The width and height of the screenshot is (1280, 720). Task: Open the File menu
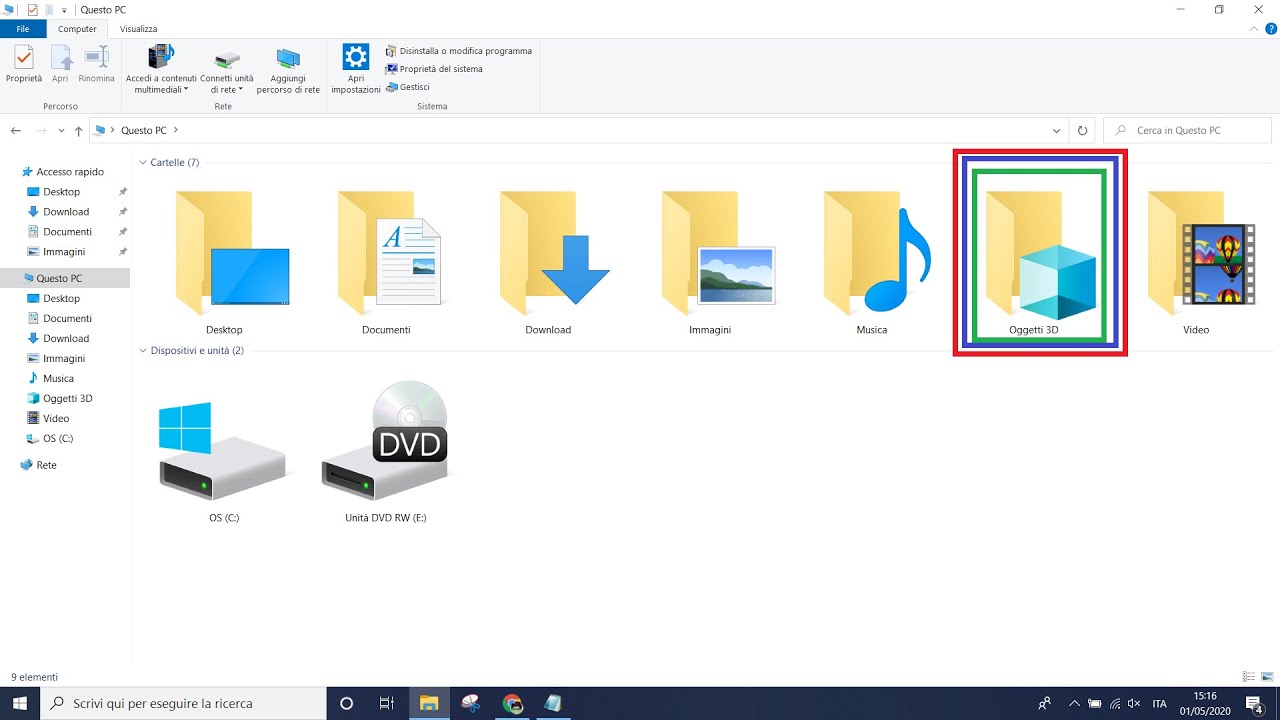[23, 28]
